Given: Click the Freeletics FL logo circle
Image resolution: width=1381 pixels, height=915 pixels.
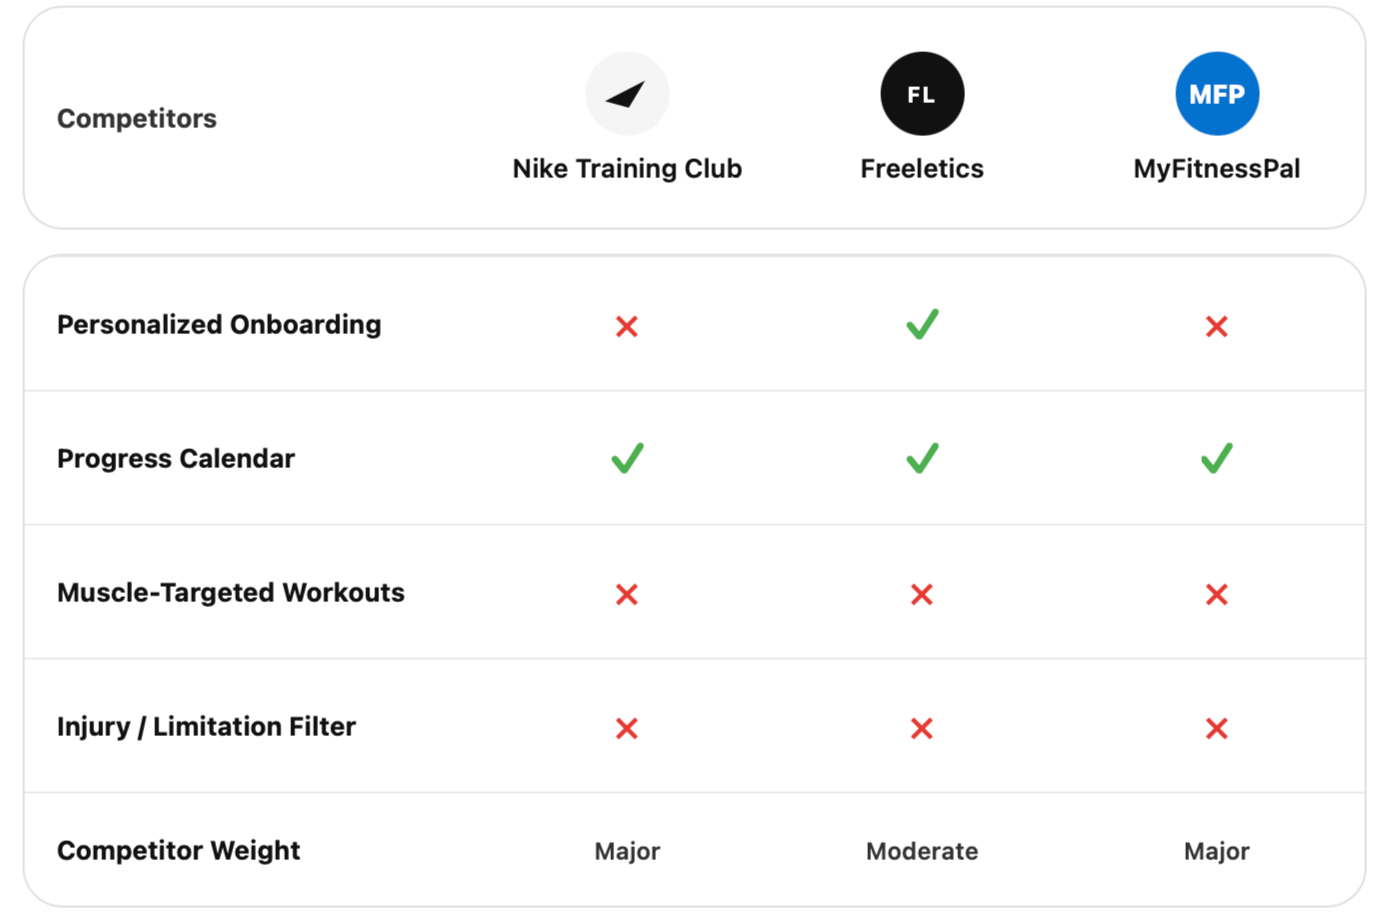Looking at the screenshot, I should [922, 94].
